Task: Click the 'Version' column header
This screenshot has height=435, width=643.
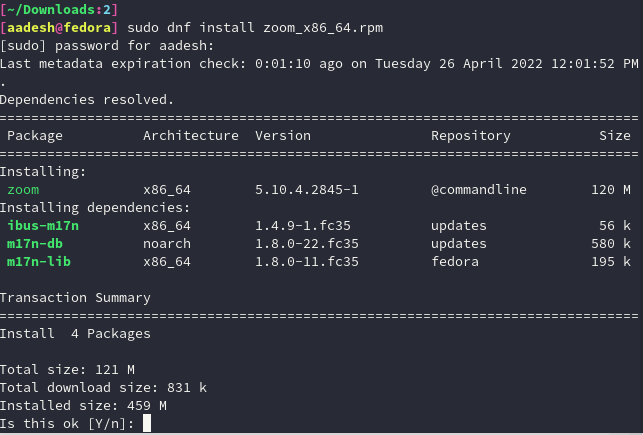Action: [x=283, y=135]
